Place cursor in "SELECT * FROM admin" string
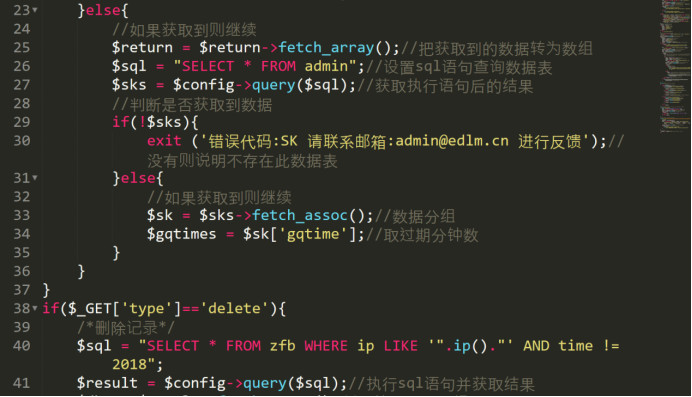This screenshot has height=397, width=692. (x=265, y=67)
